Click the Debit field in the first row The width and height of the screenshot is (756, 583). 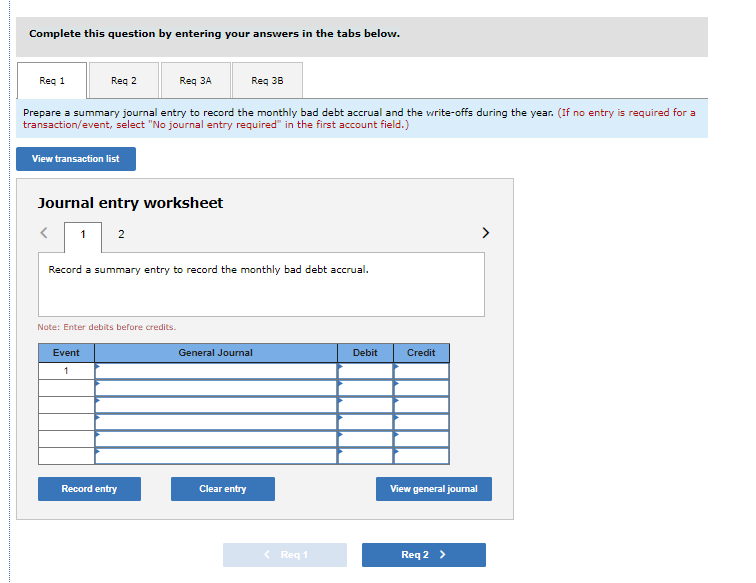coord(365,371)
